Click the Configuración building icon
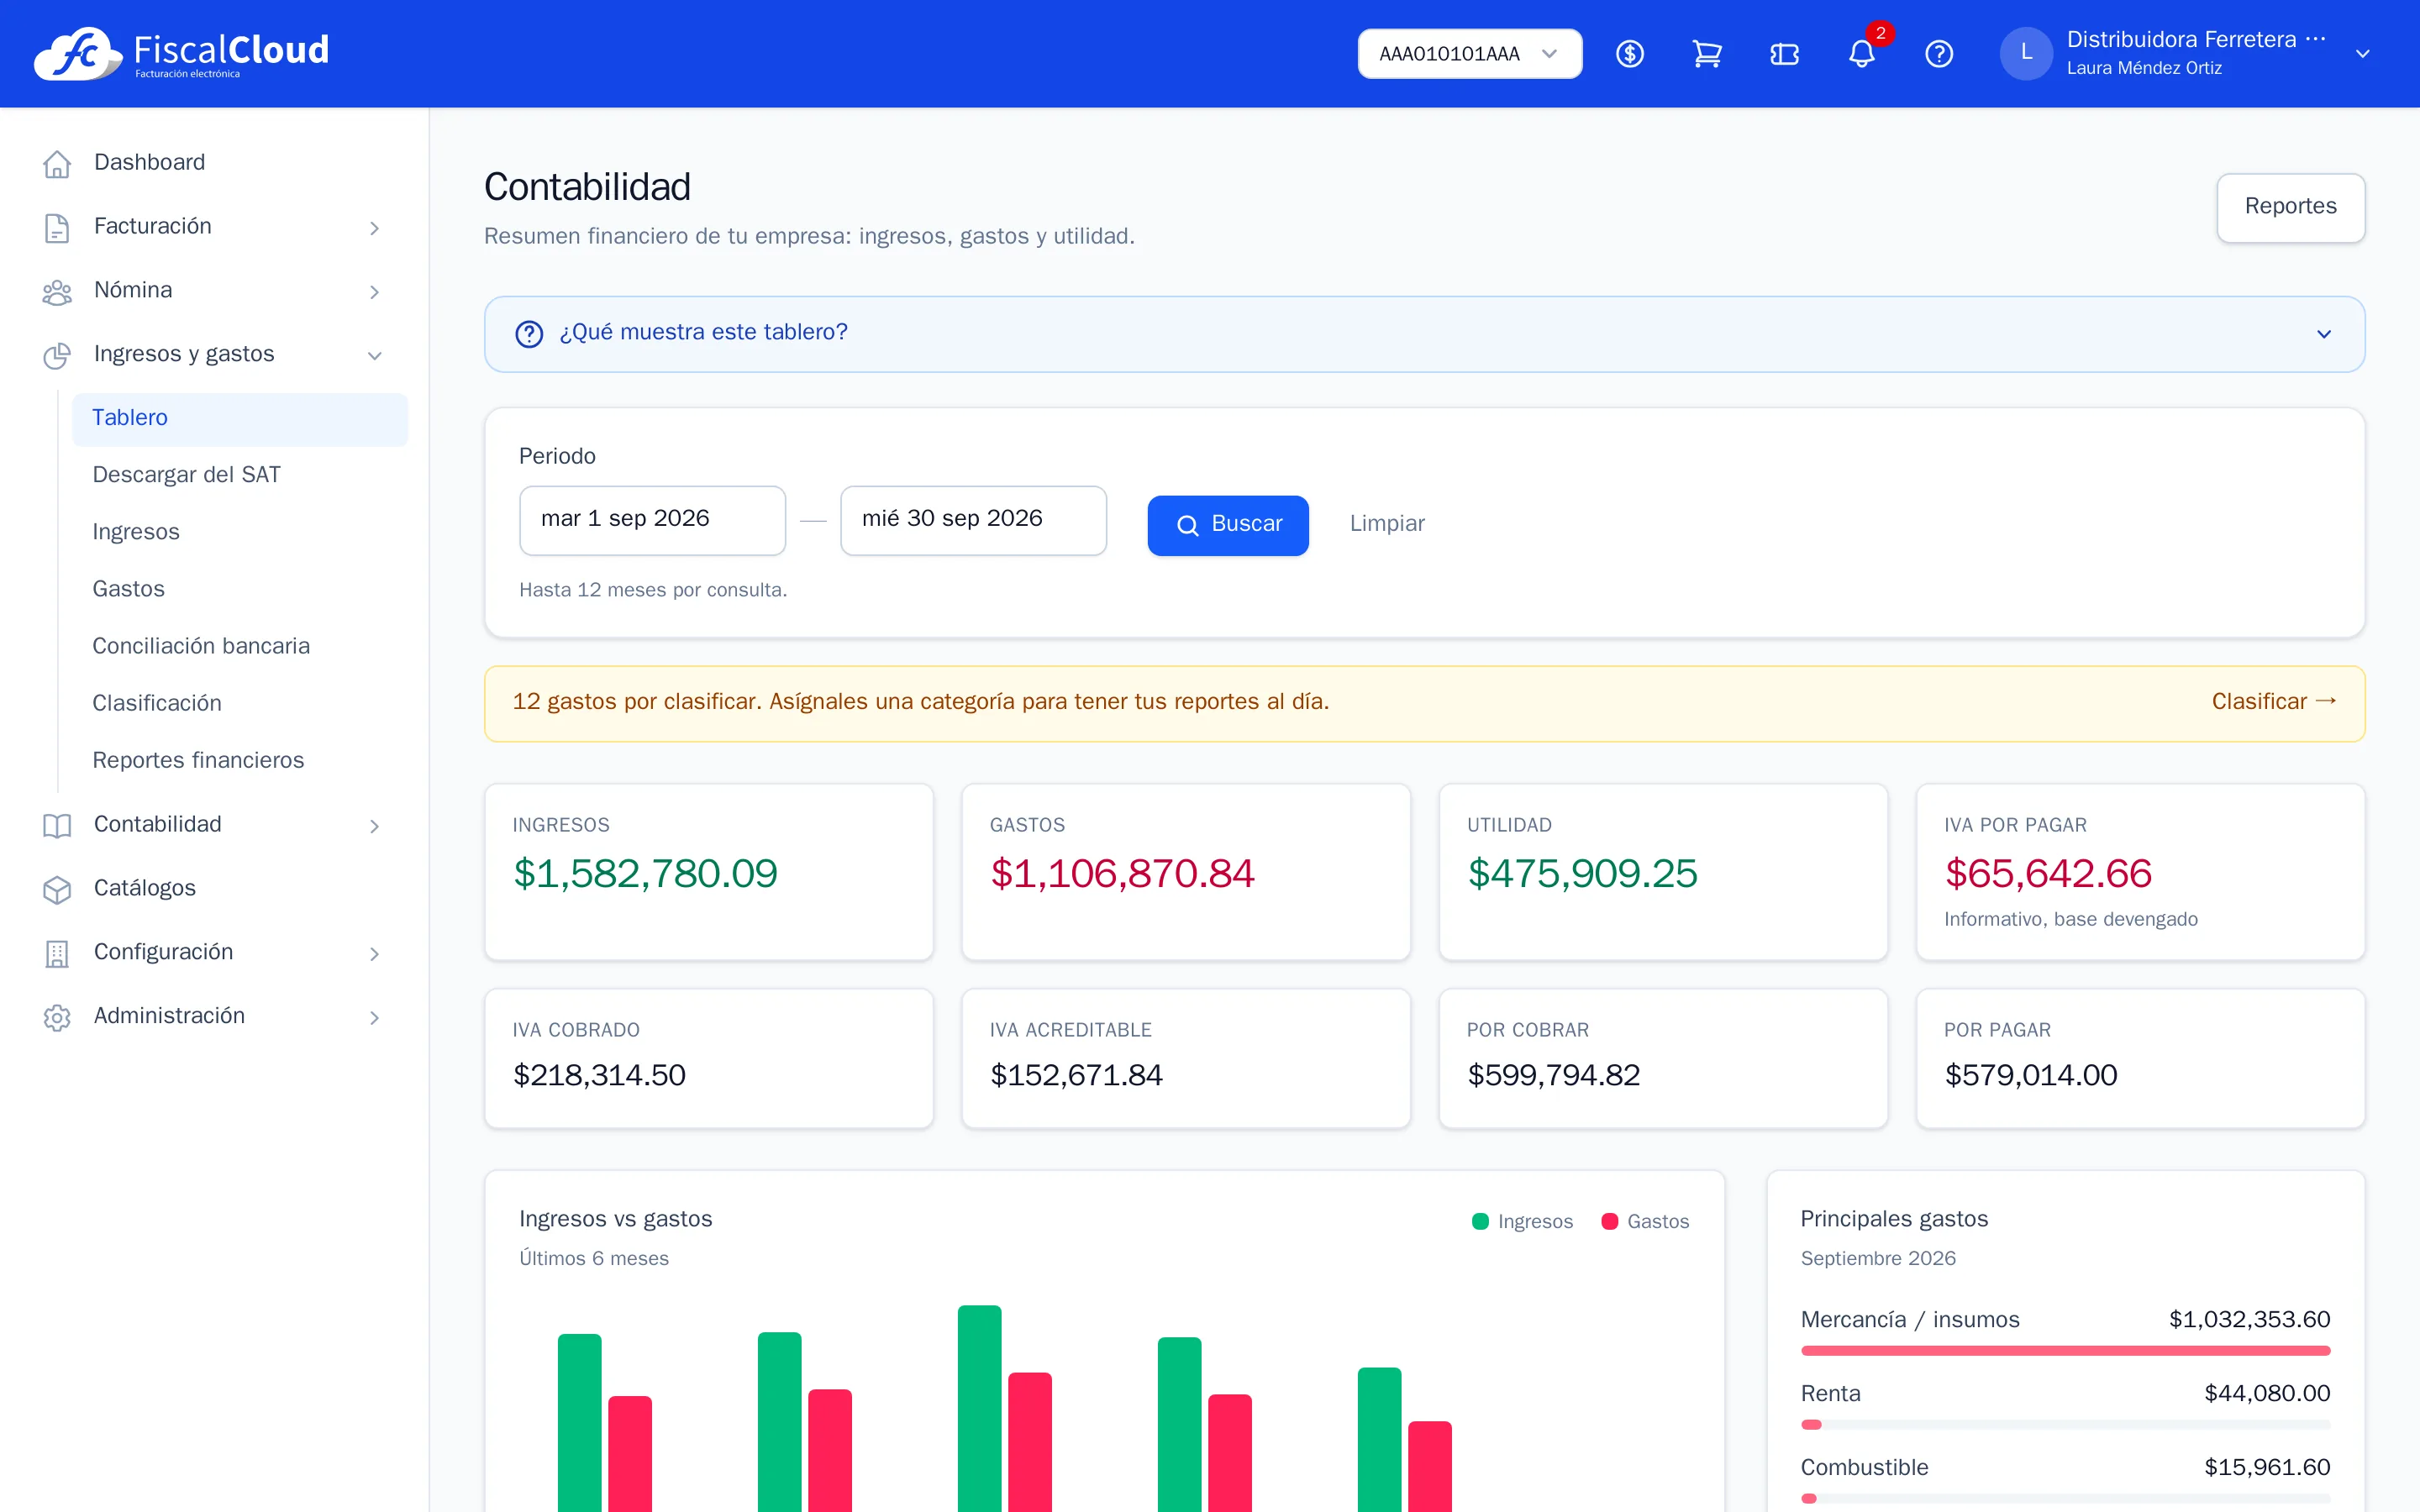The height and width of the screenshot is (1512, 2420). (57, 953)
